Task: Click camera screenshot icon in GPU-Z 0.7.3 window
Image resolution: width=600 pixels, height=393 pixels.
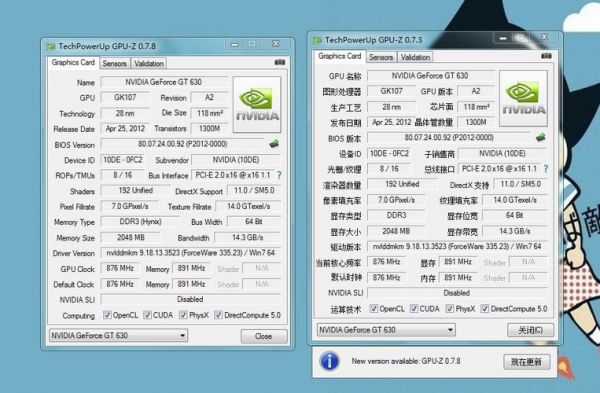Action: (x=546, y=56)
